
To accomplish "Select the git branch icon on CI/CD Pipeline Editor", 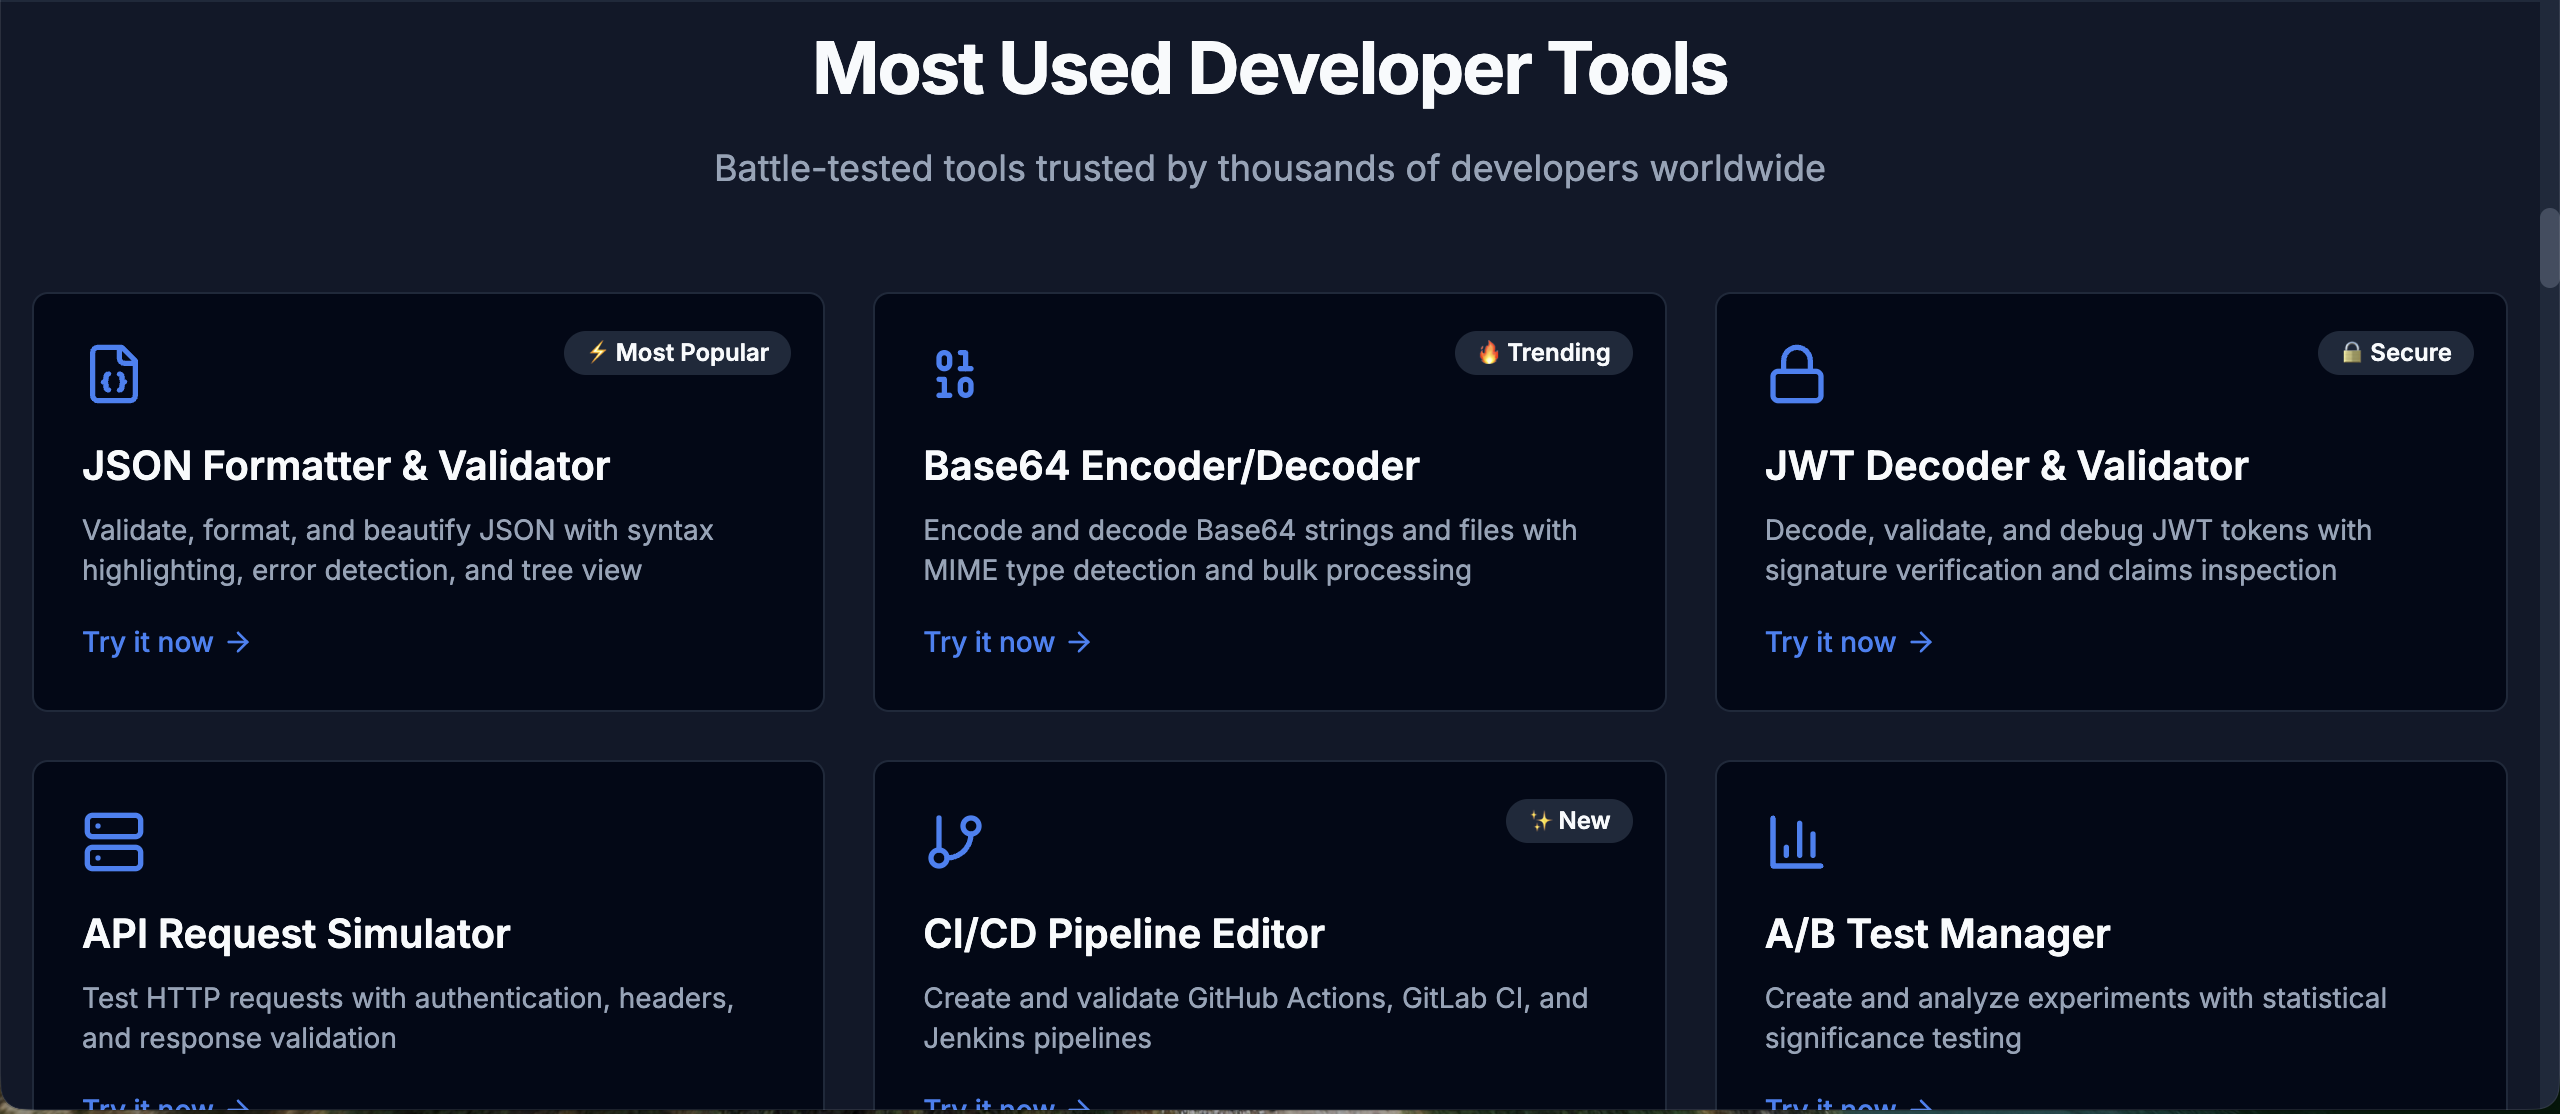I will pos(953,841).
